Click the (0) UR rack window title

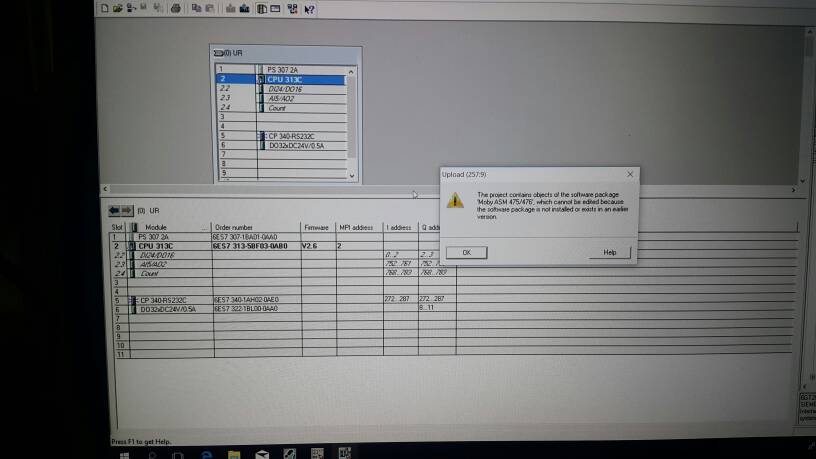(285, 53)
